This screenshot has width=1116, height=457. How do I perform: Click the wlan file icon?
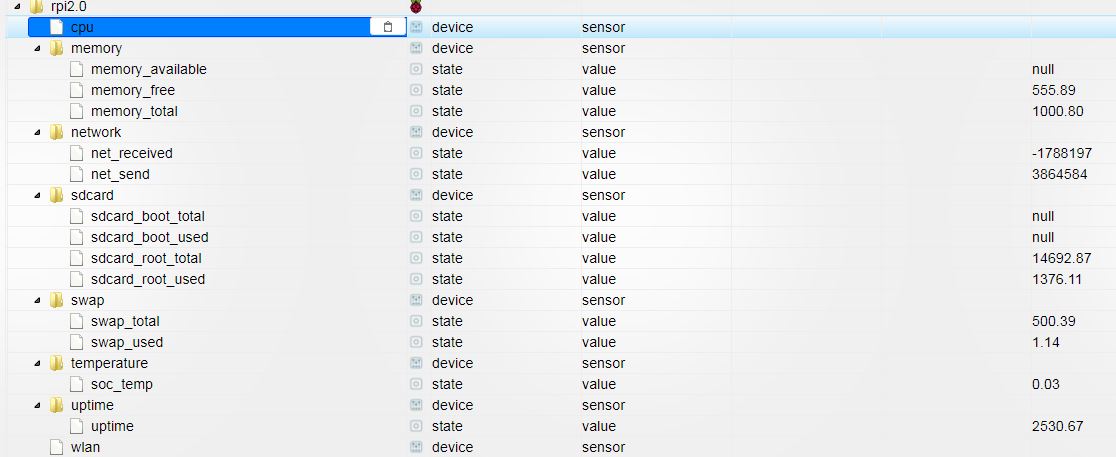pyautogui.click(x=56, y=447)
